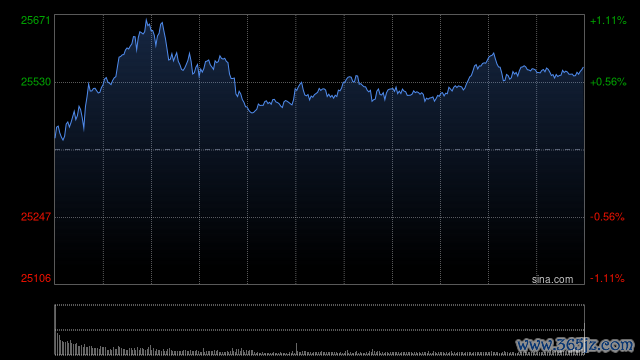Click the -0.56% percentage label
This screenshot has width=640, height=360.
tap(607, 217)
